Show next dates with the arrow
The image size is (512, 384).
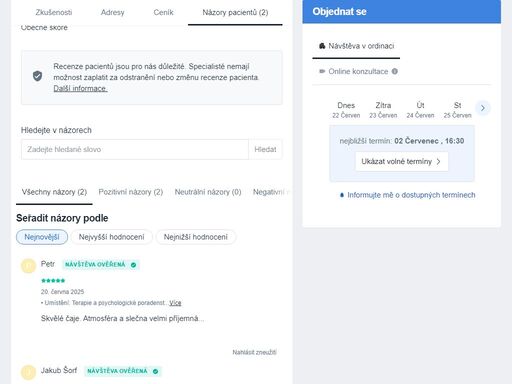point(483,108)
